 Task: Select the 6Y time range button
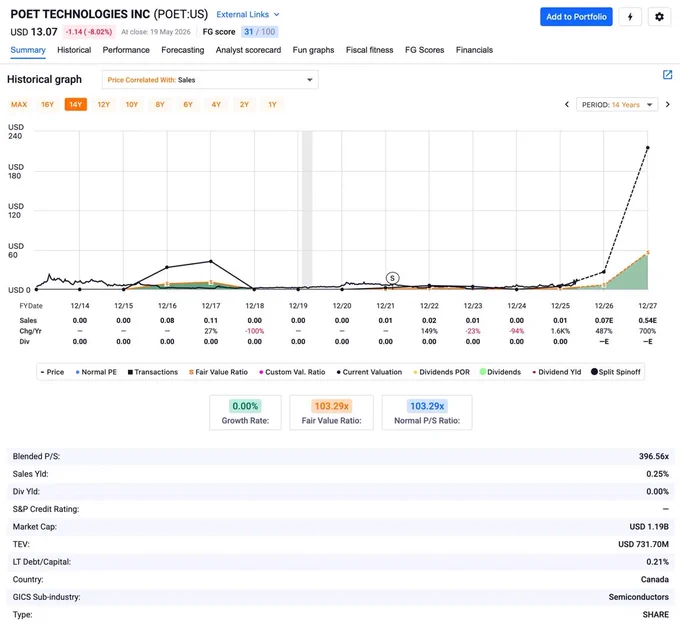[x=188, y=104]
